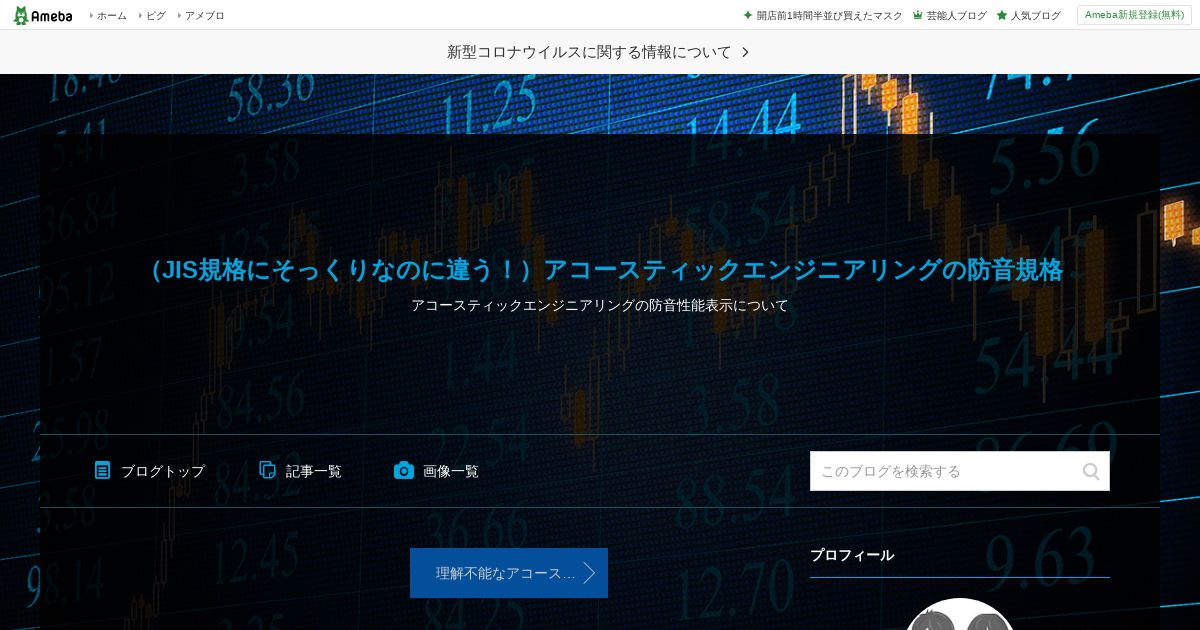Click the crown icon for 芸能人ブログ
This screenshot has height=630, width=1200.
[918, 15]
